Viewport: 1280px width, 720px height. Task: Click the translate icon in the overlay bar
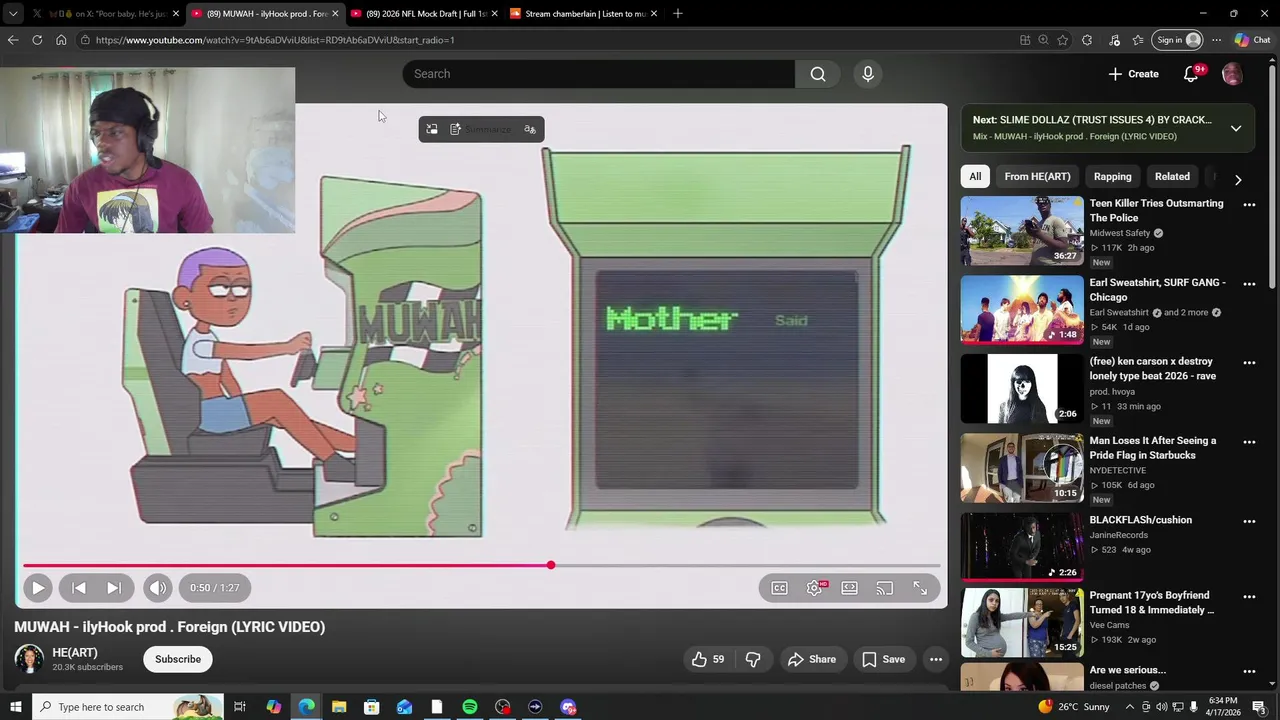coord(530,129)
